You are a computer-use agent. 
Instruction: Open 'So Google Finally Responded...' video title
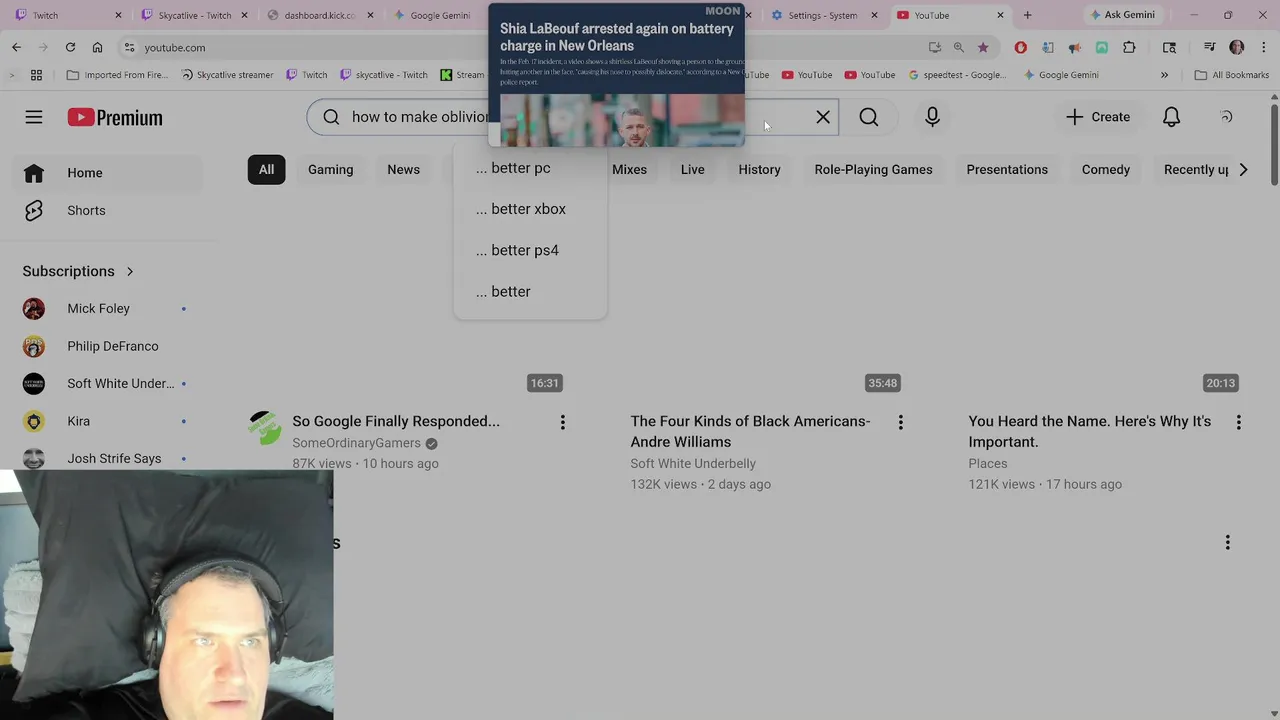tap(396, 421)
